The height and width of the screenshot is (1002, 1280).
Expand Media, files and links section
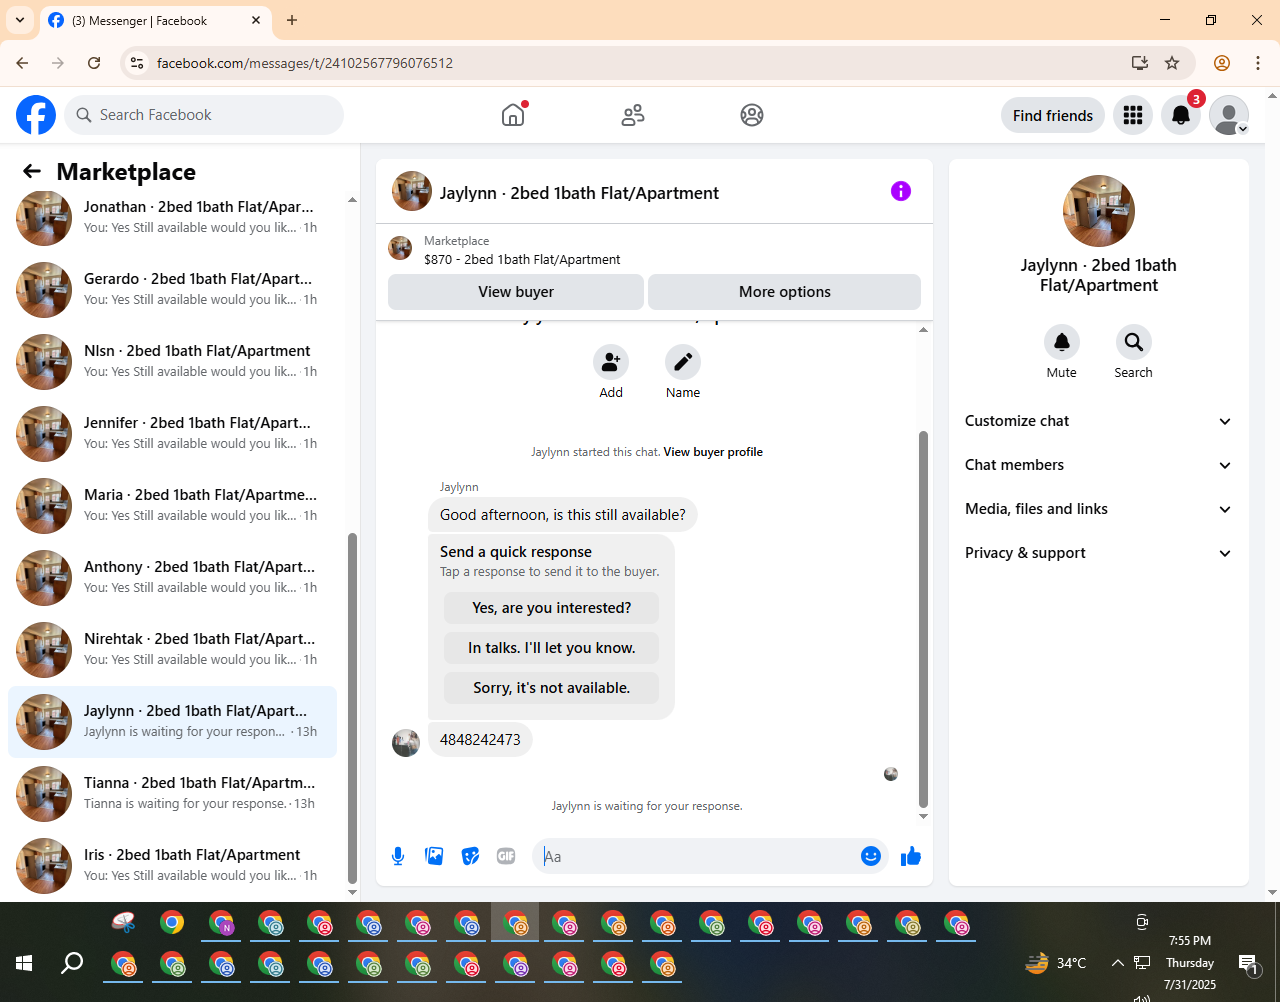click(1098, 509)
